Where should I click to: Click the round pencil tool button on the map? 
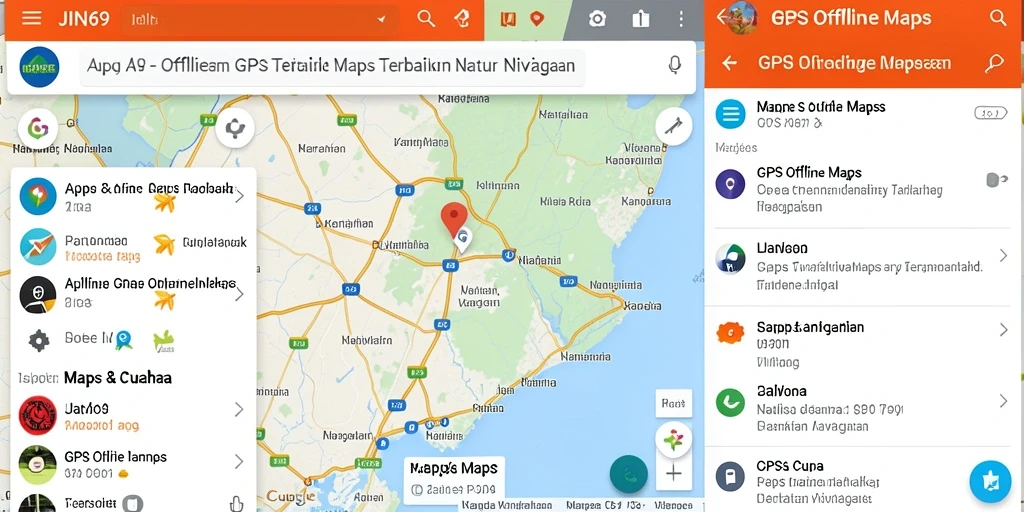(x=673, y=126)
